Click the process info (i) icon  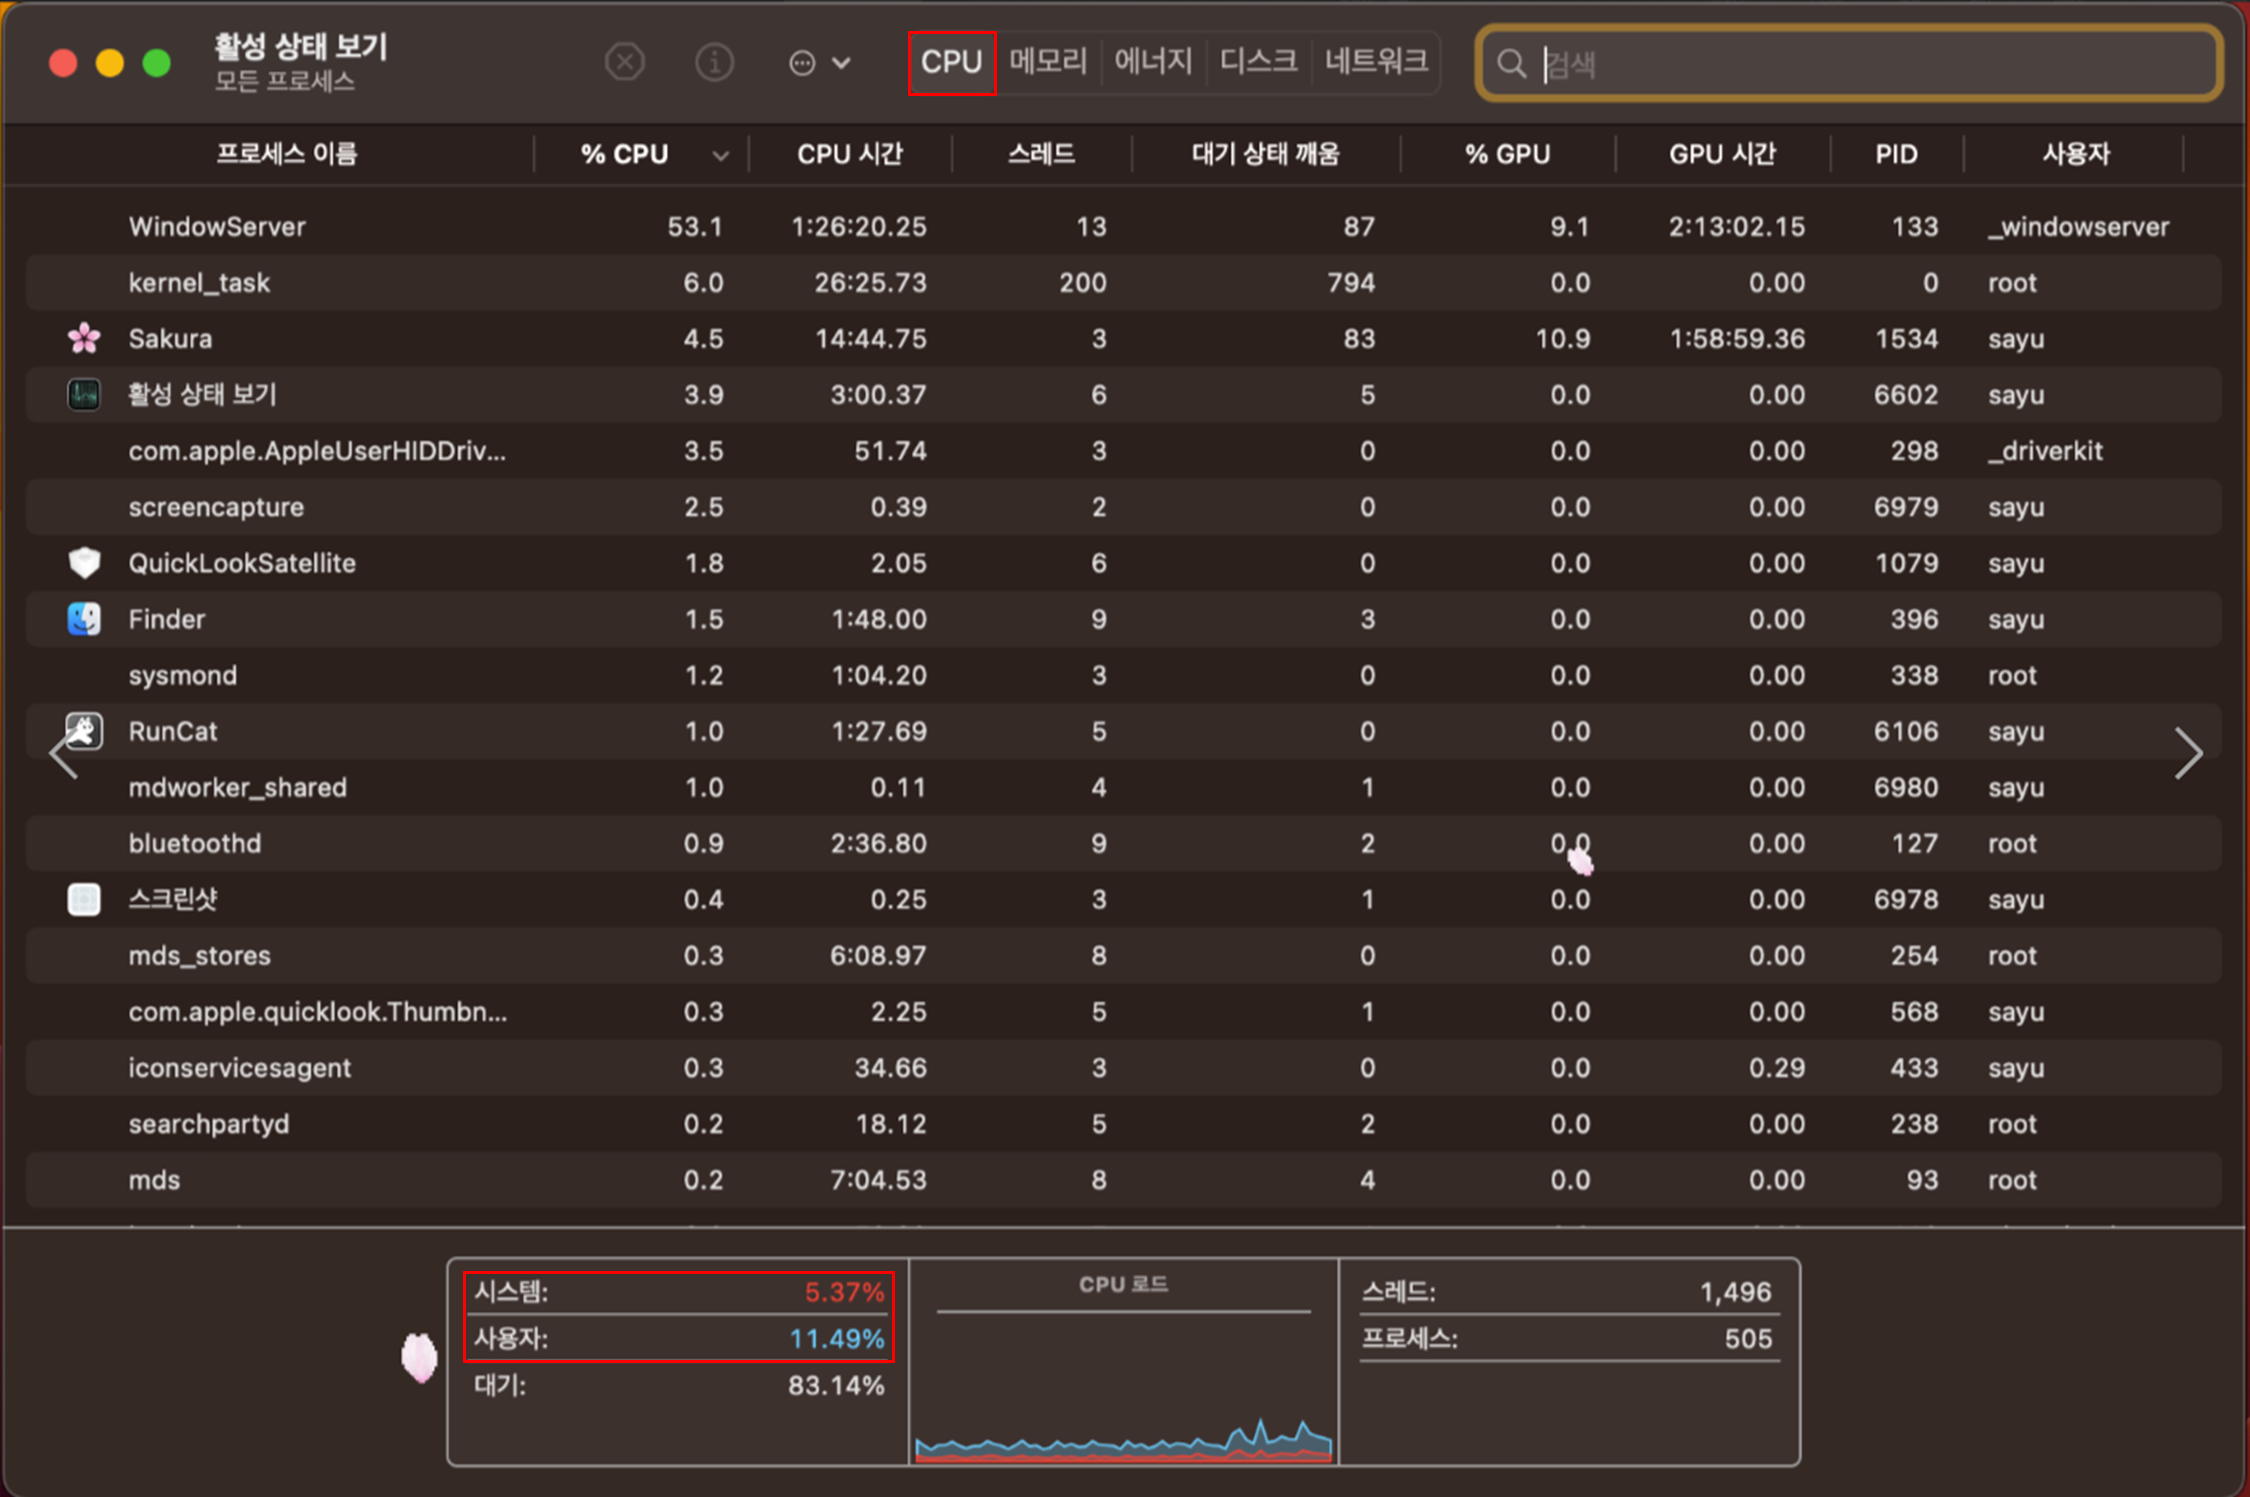click(x=714, y=63)
